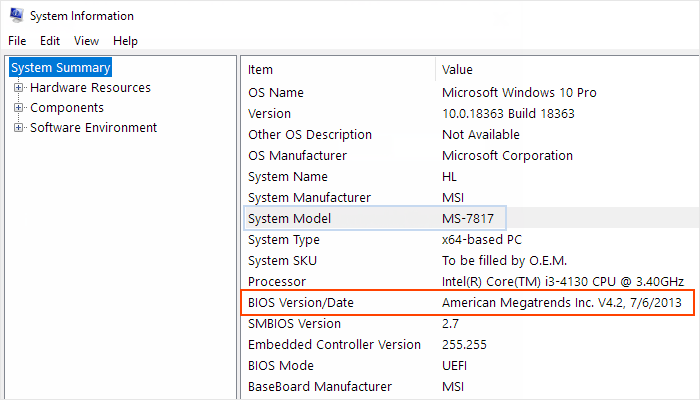Select the Version row label
700x400 pixels.
269,113
